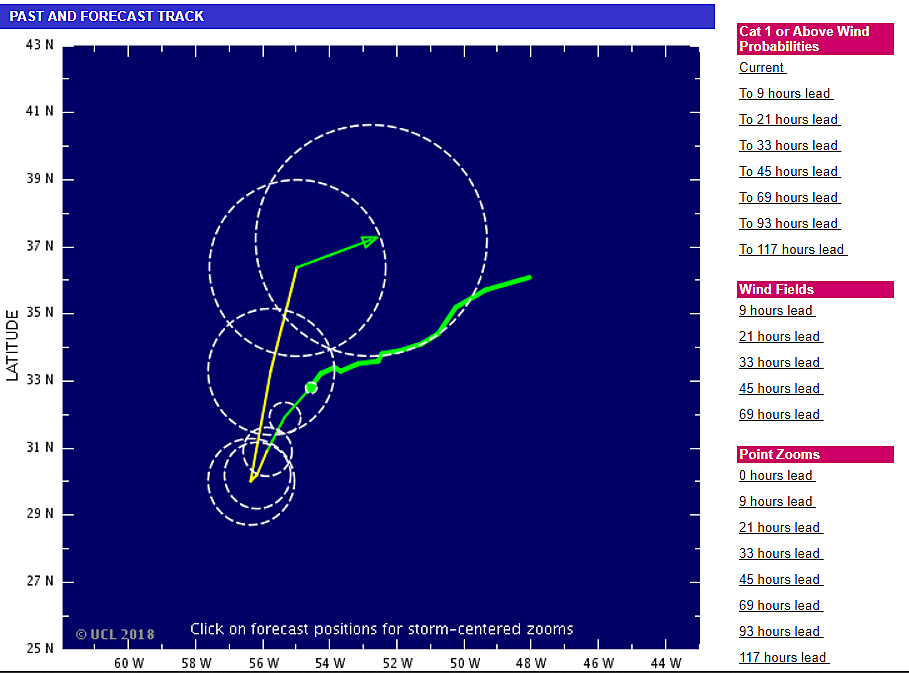The width and height of the screenshot is (909, 673).
Task: Open the 45 hours lead point zoom
Action: (780, 580)
